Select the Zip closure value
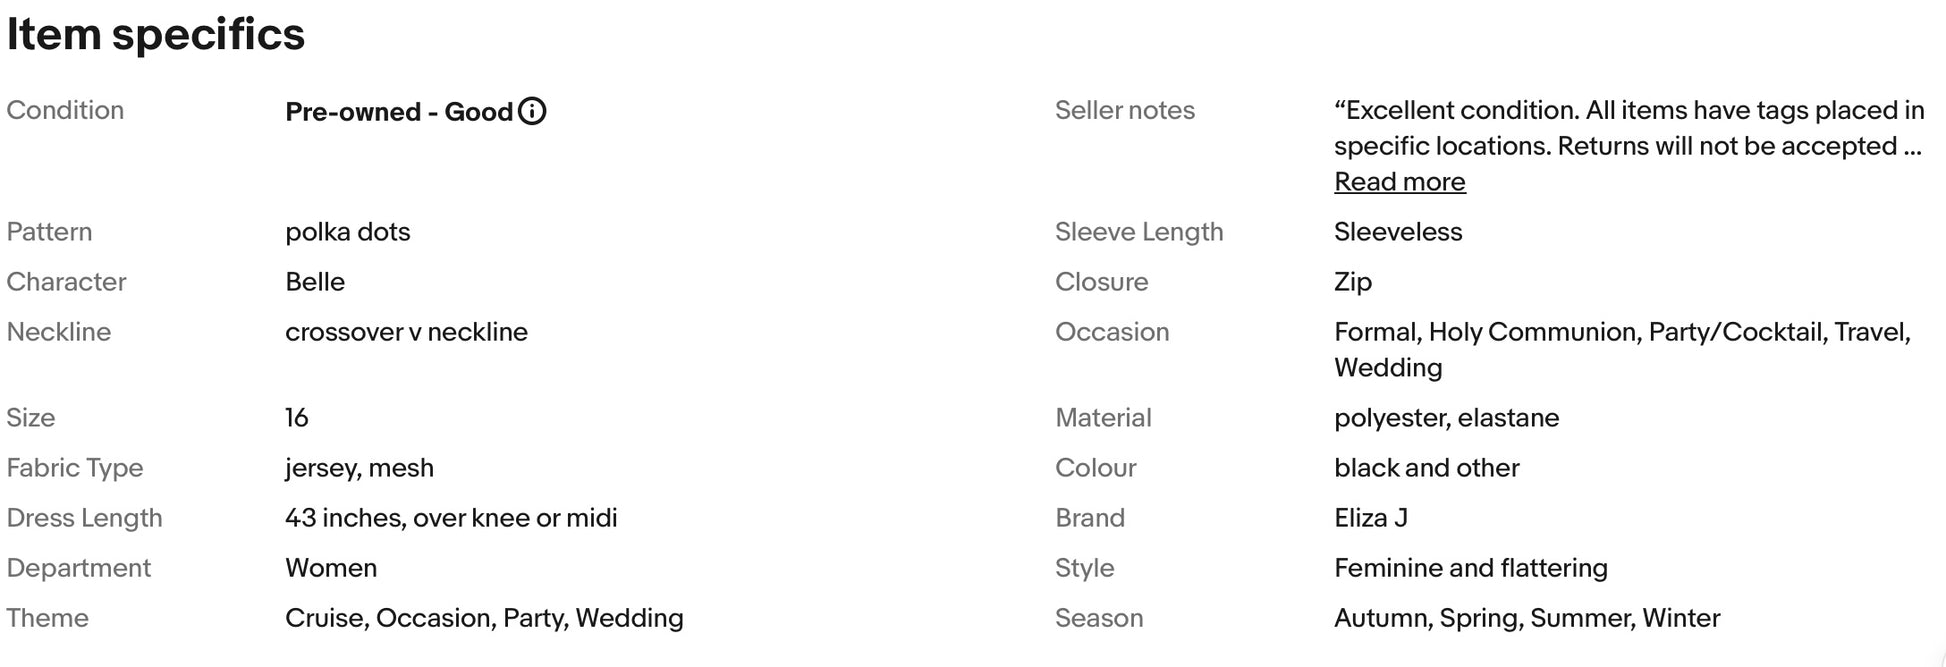The image size is (1946, 667). pos(1353,282)
